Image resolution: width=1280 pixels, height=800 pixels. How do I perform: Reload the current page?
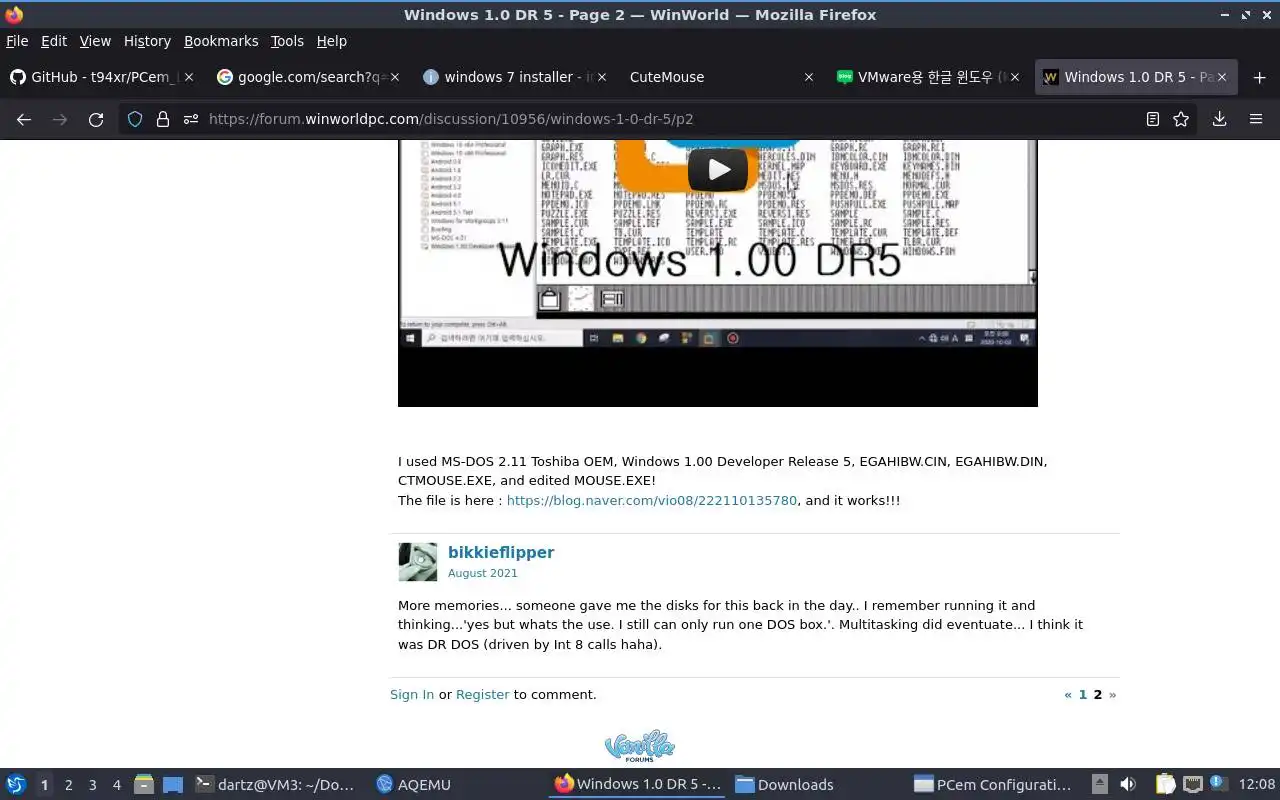pyautogui.click(x=96, y=119)
